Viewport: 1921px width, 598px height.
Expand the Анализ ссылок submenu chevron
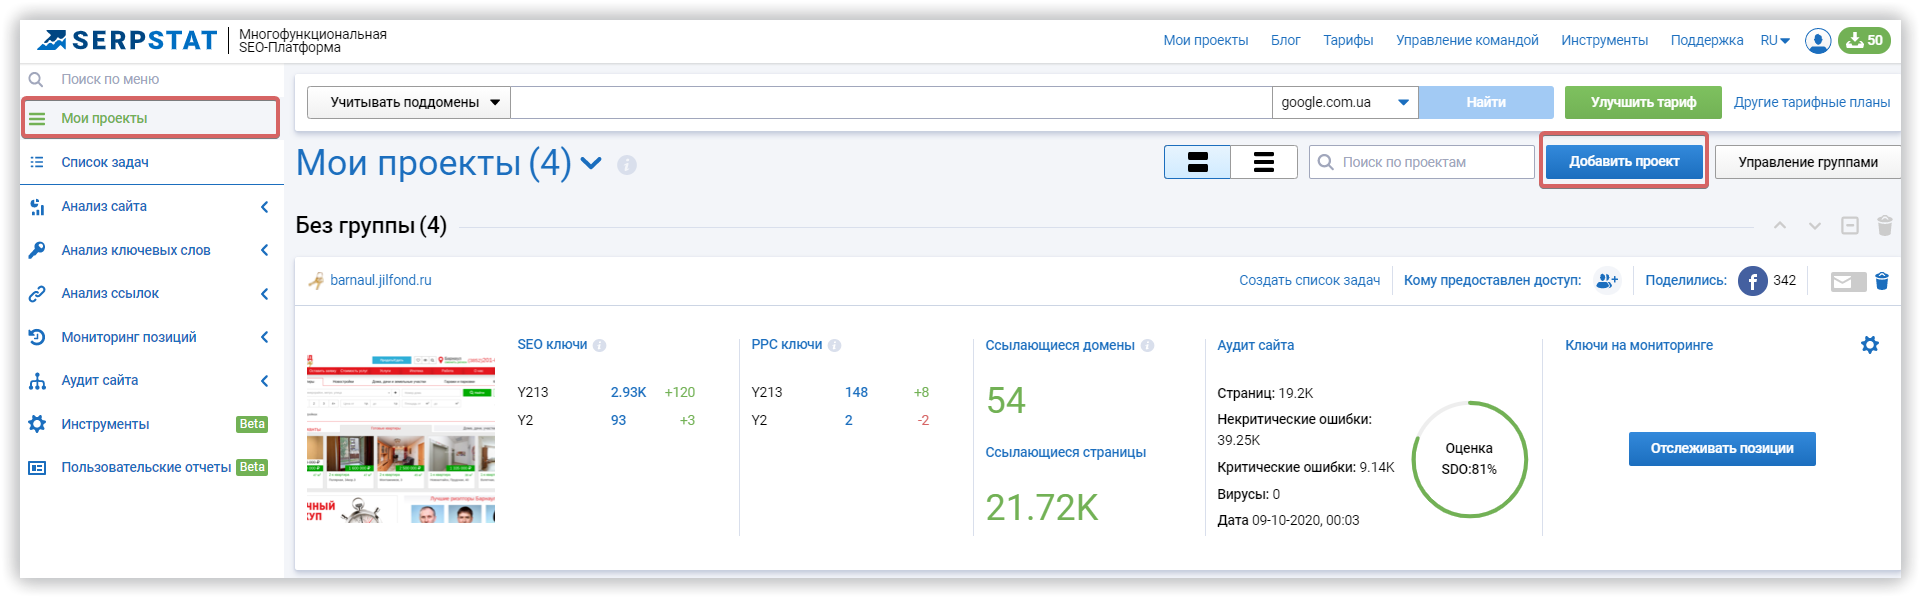pos(265,294)
